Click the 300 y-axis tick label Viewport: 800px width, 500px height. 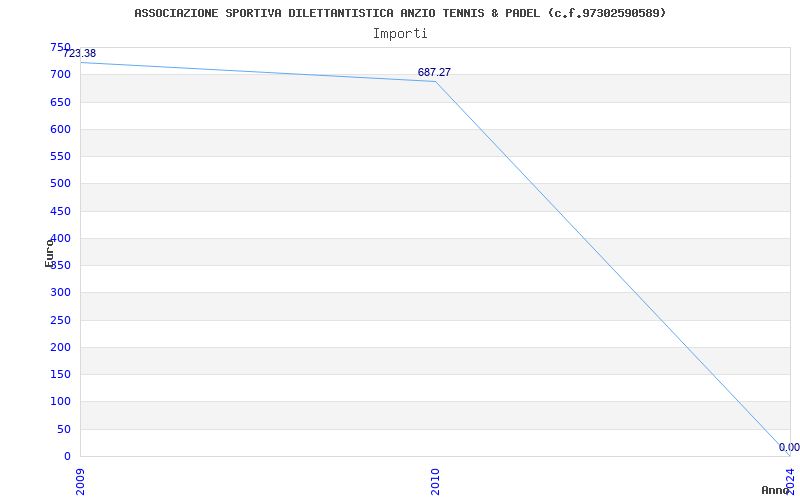point(60,293)
